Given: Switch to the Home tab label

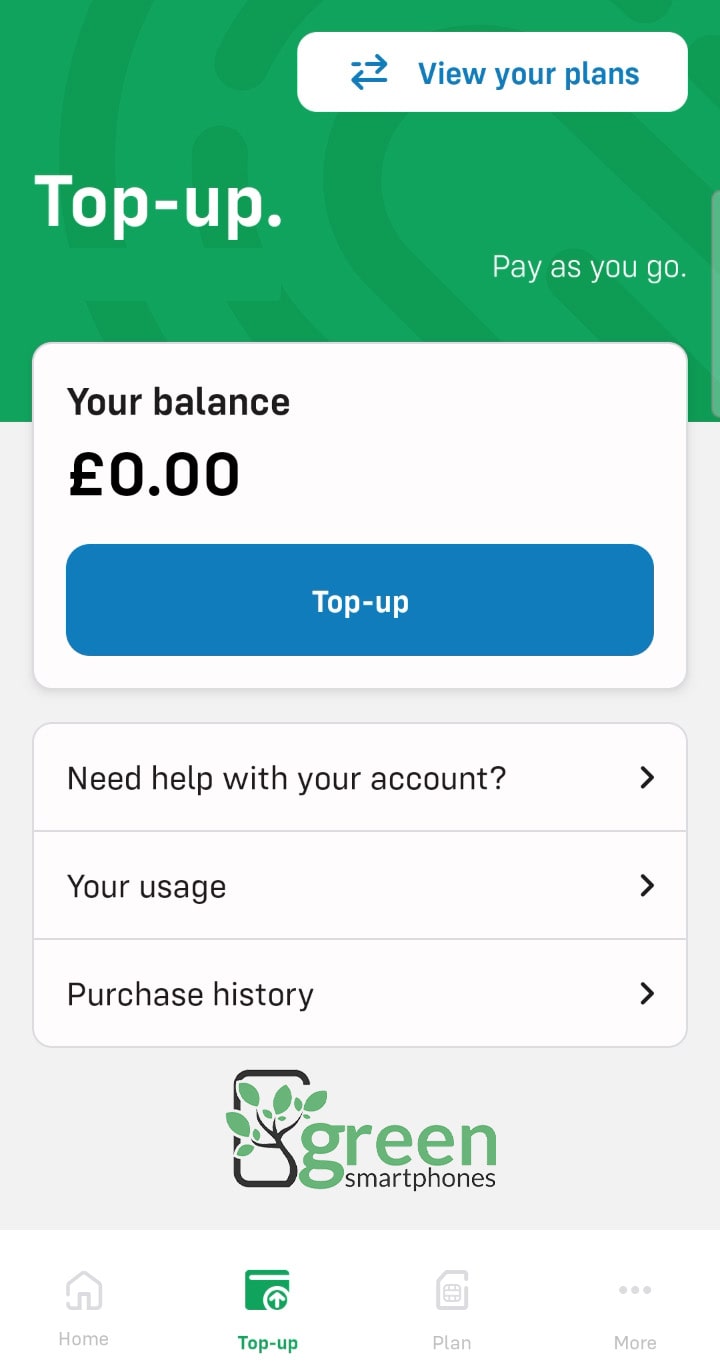Looking at the screenshot, I should click(83, 1339).
